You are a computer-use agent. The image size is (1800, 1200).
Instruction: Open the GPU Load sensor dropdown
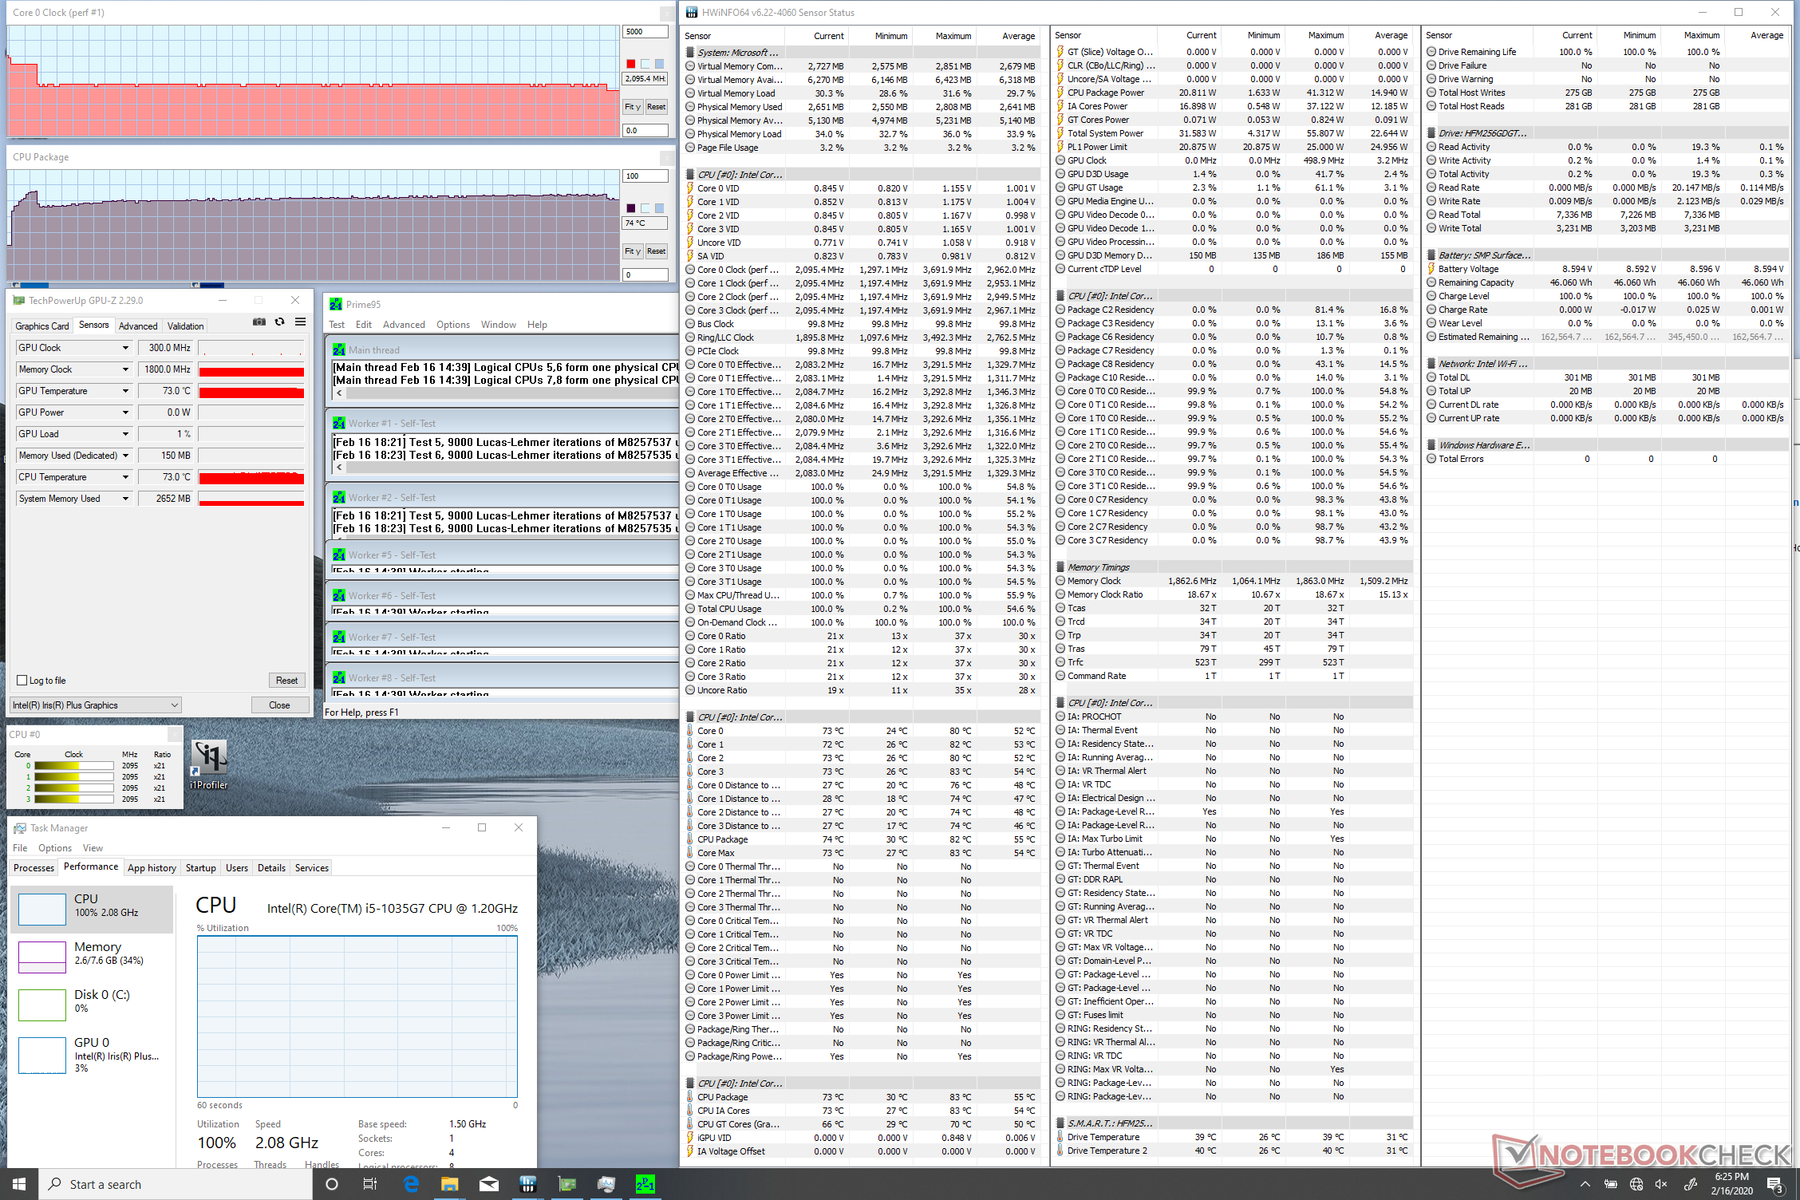(125, 434)
